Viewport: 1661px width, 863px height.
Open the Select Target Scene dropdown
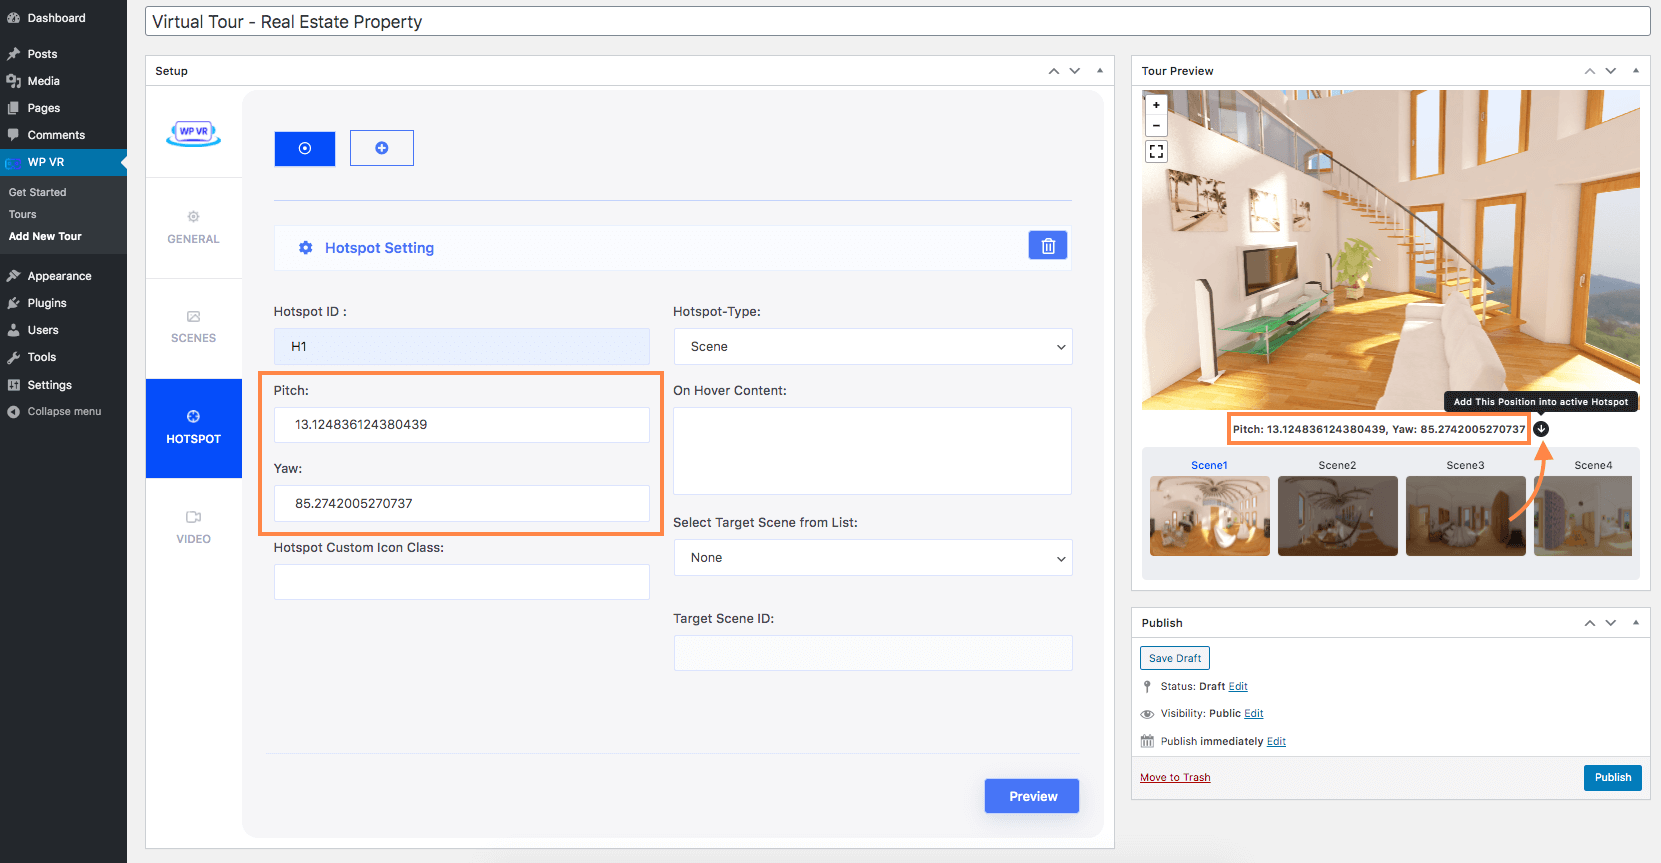tap(872, 558)
